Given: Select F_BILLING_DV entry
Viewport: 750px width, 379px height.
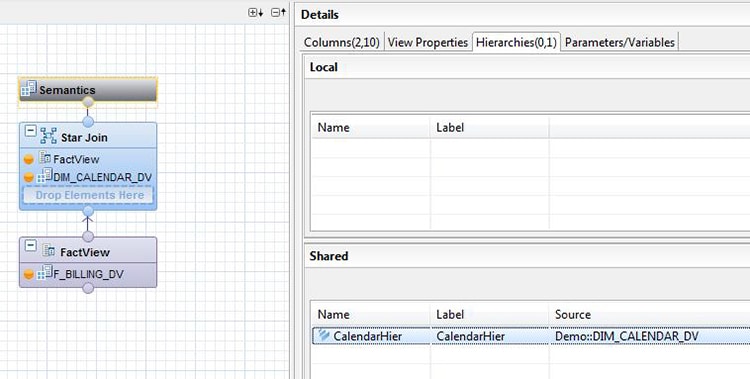Looking at the screenshot, I should pos(88,274).
